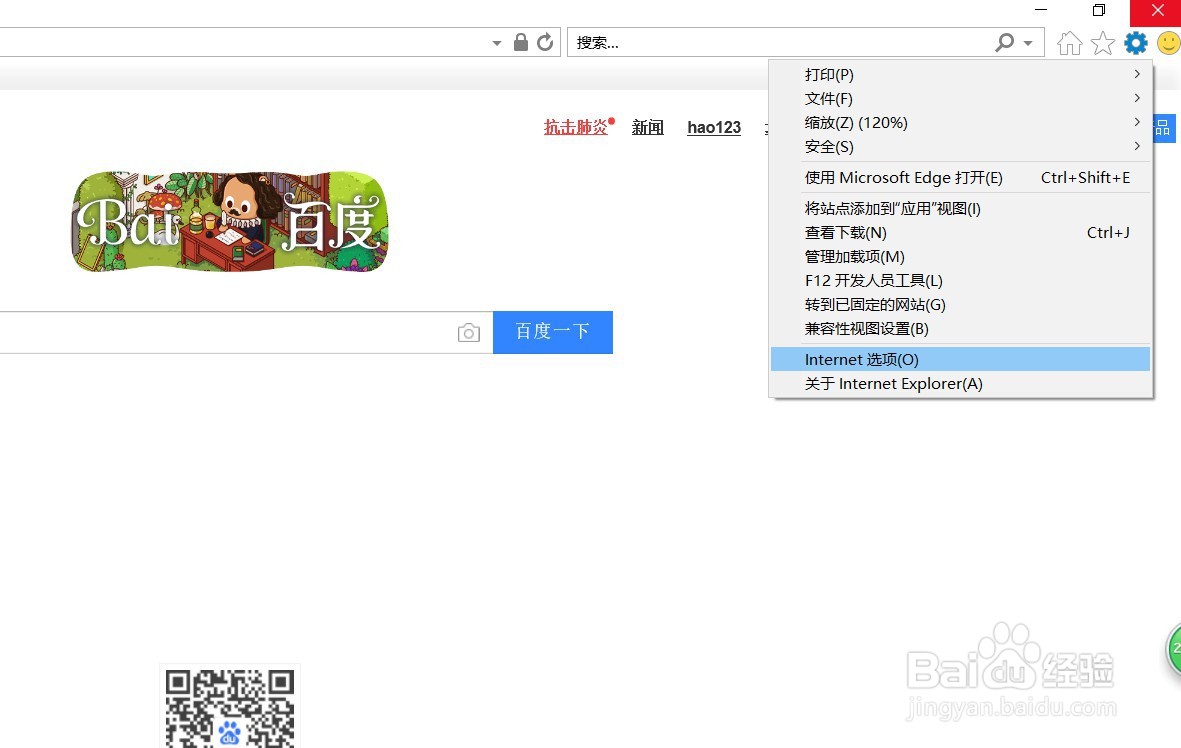
Task: Select 文件(F) menu item
Action: (960, 99)
